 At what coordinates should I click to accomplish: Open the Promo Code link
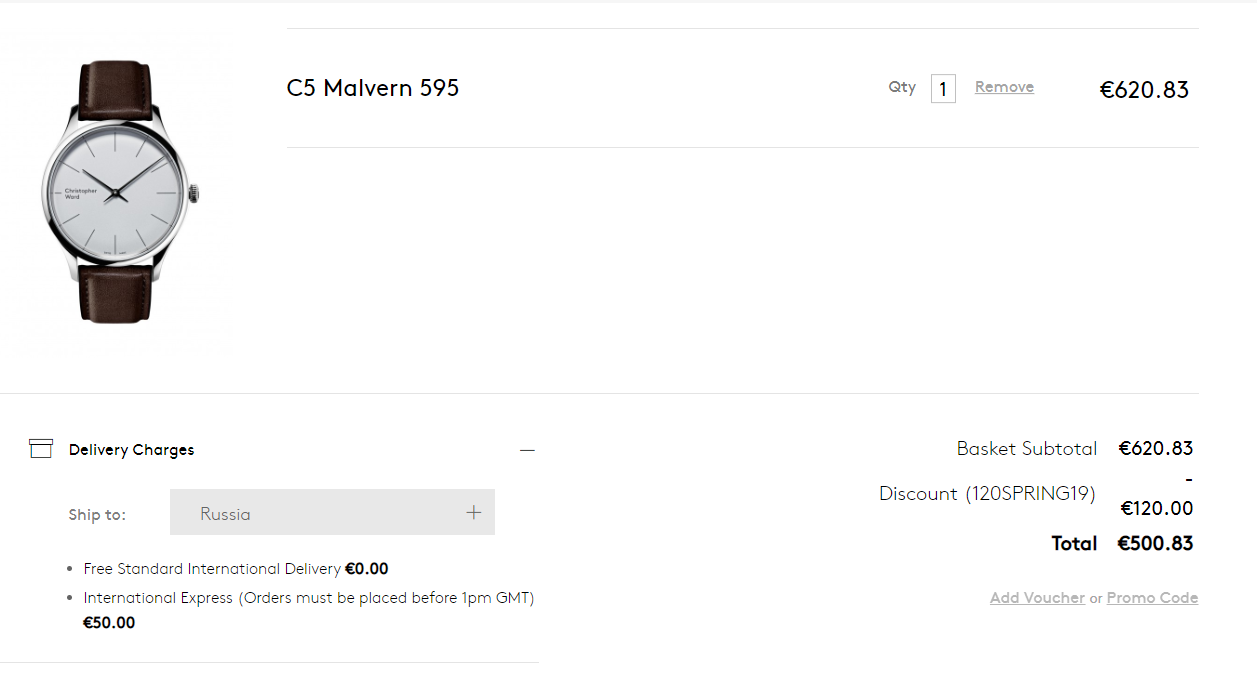point(1152,598)
